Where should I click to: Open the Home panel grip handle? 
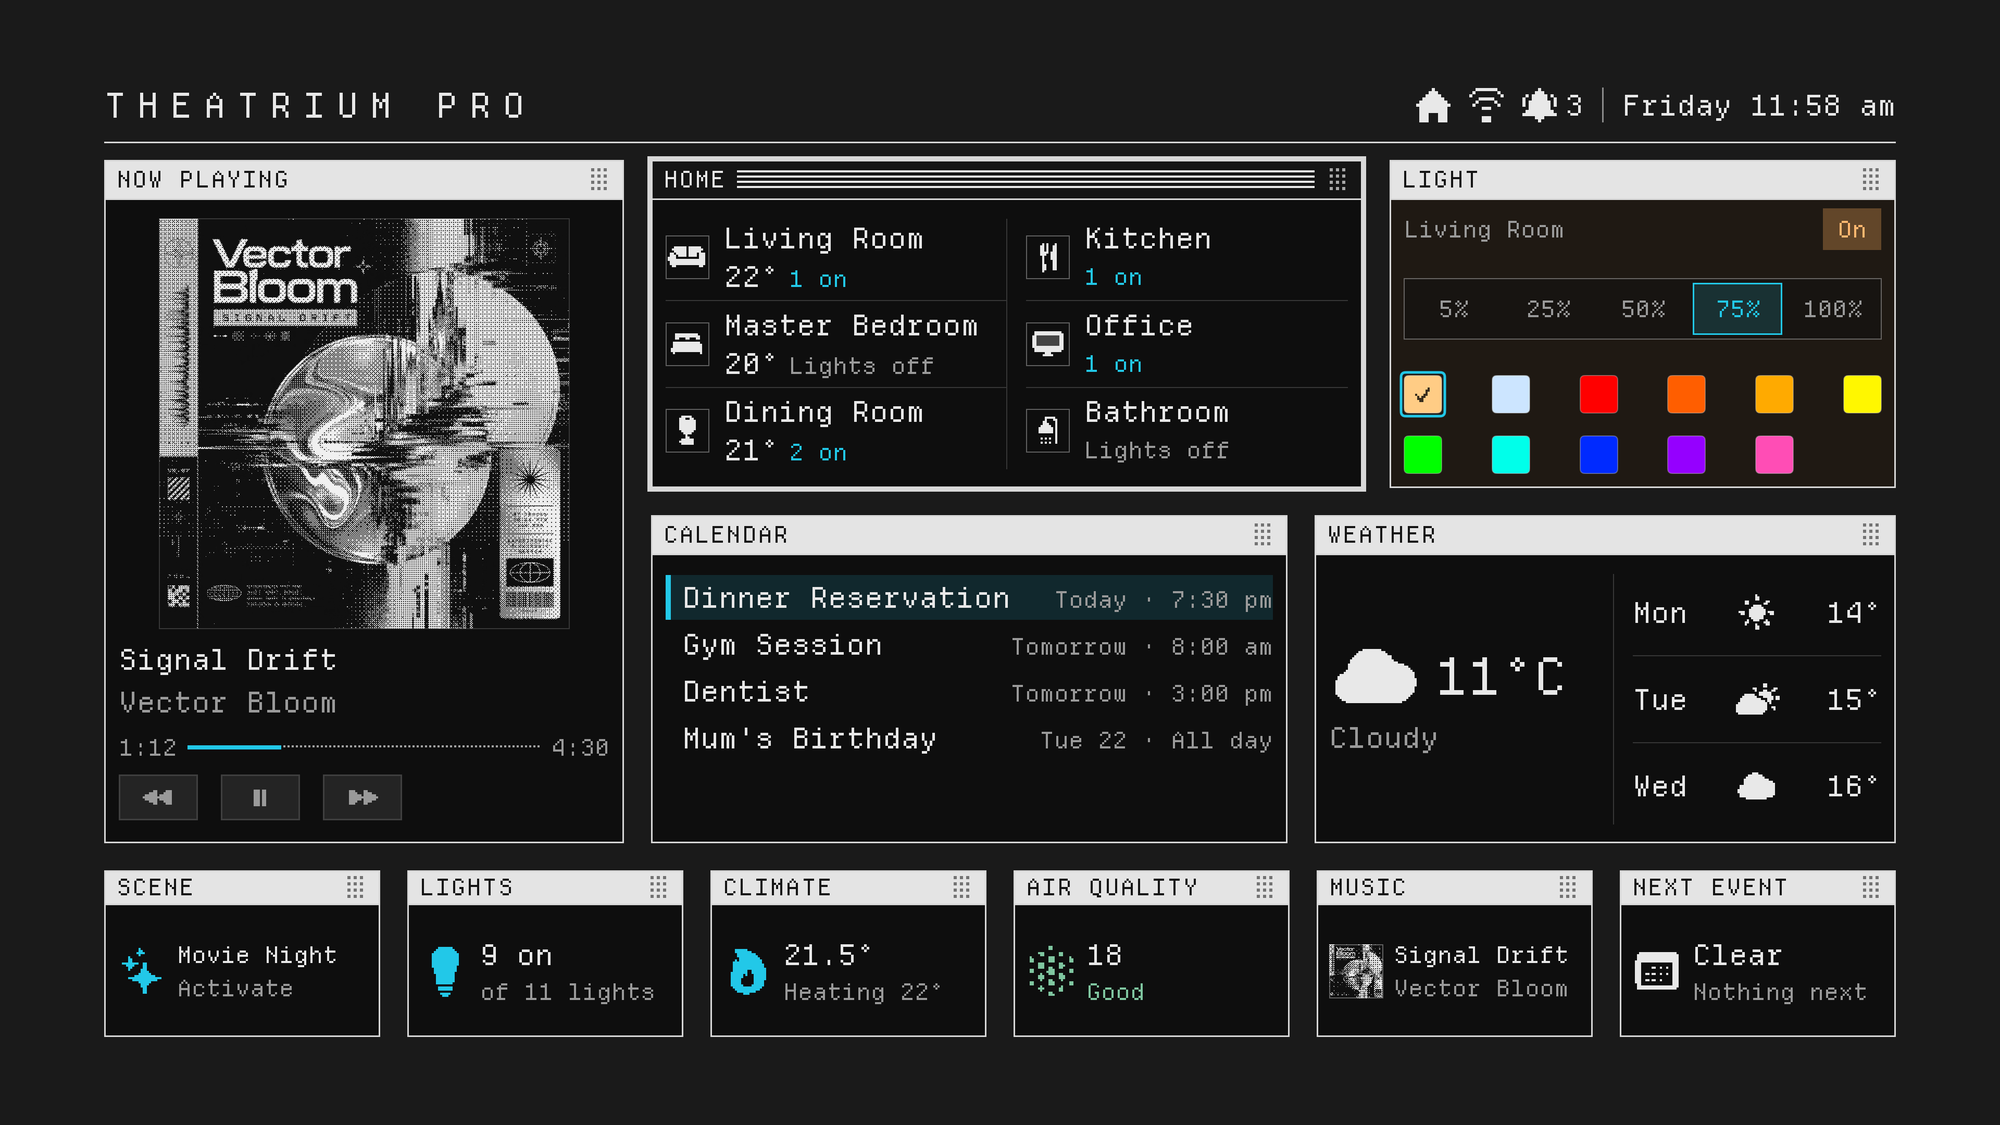pyautogui.click(x=1337, y=179)
